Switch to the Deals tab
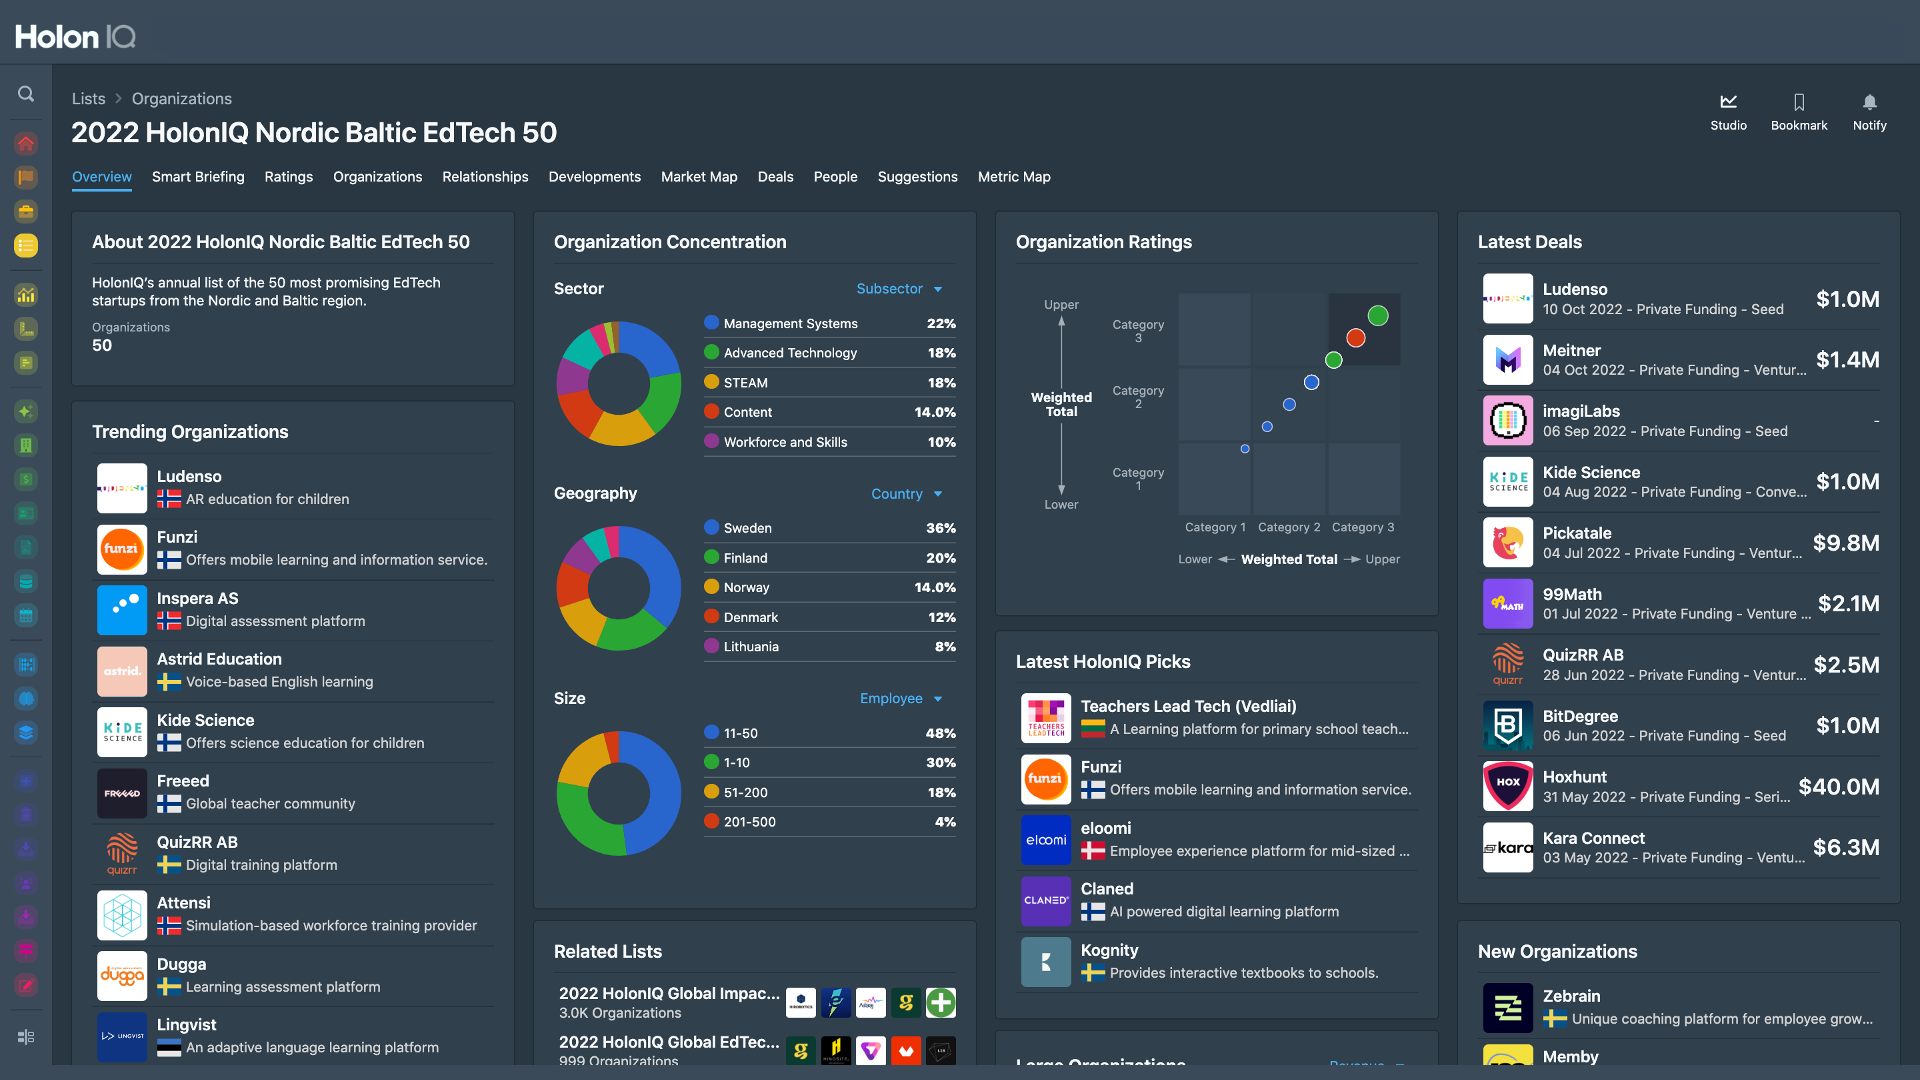The height and width of the screenshot is (1080, 1920). (775, 177)
